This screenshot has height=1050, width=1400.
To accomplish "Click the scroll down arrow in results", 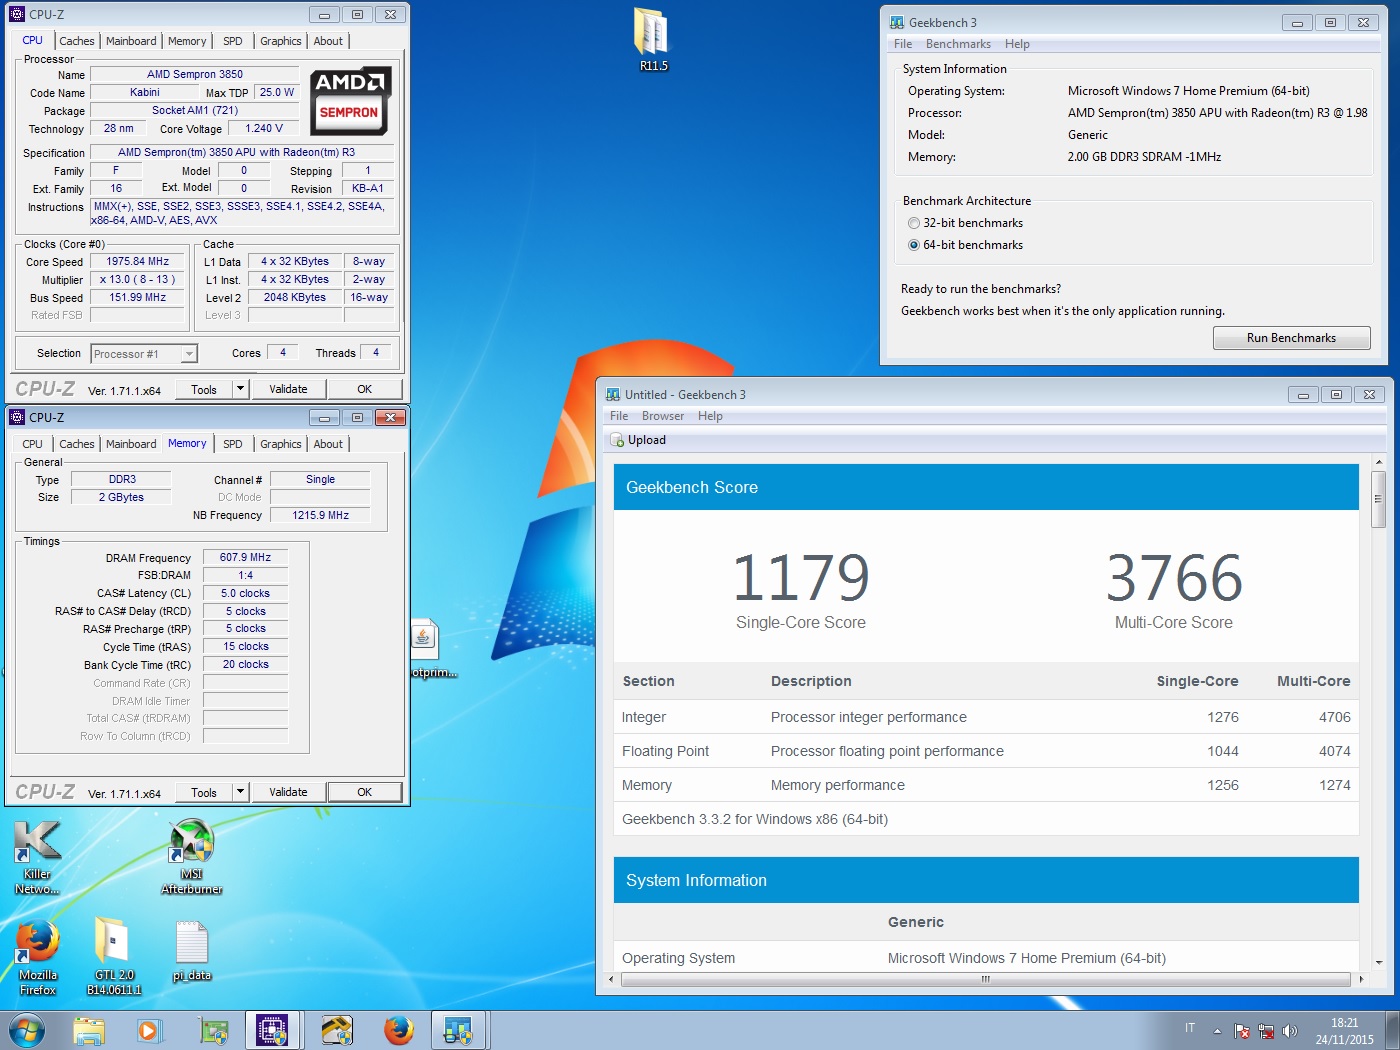I will pos(1378,962).
